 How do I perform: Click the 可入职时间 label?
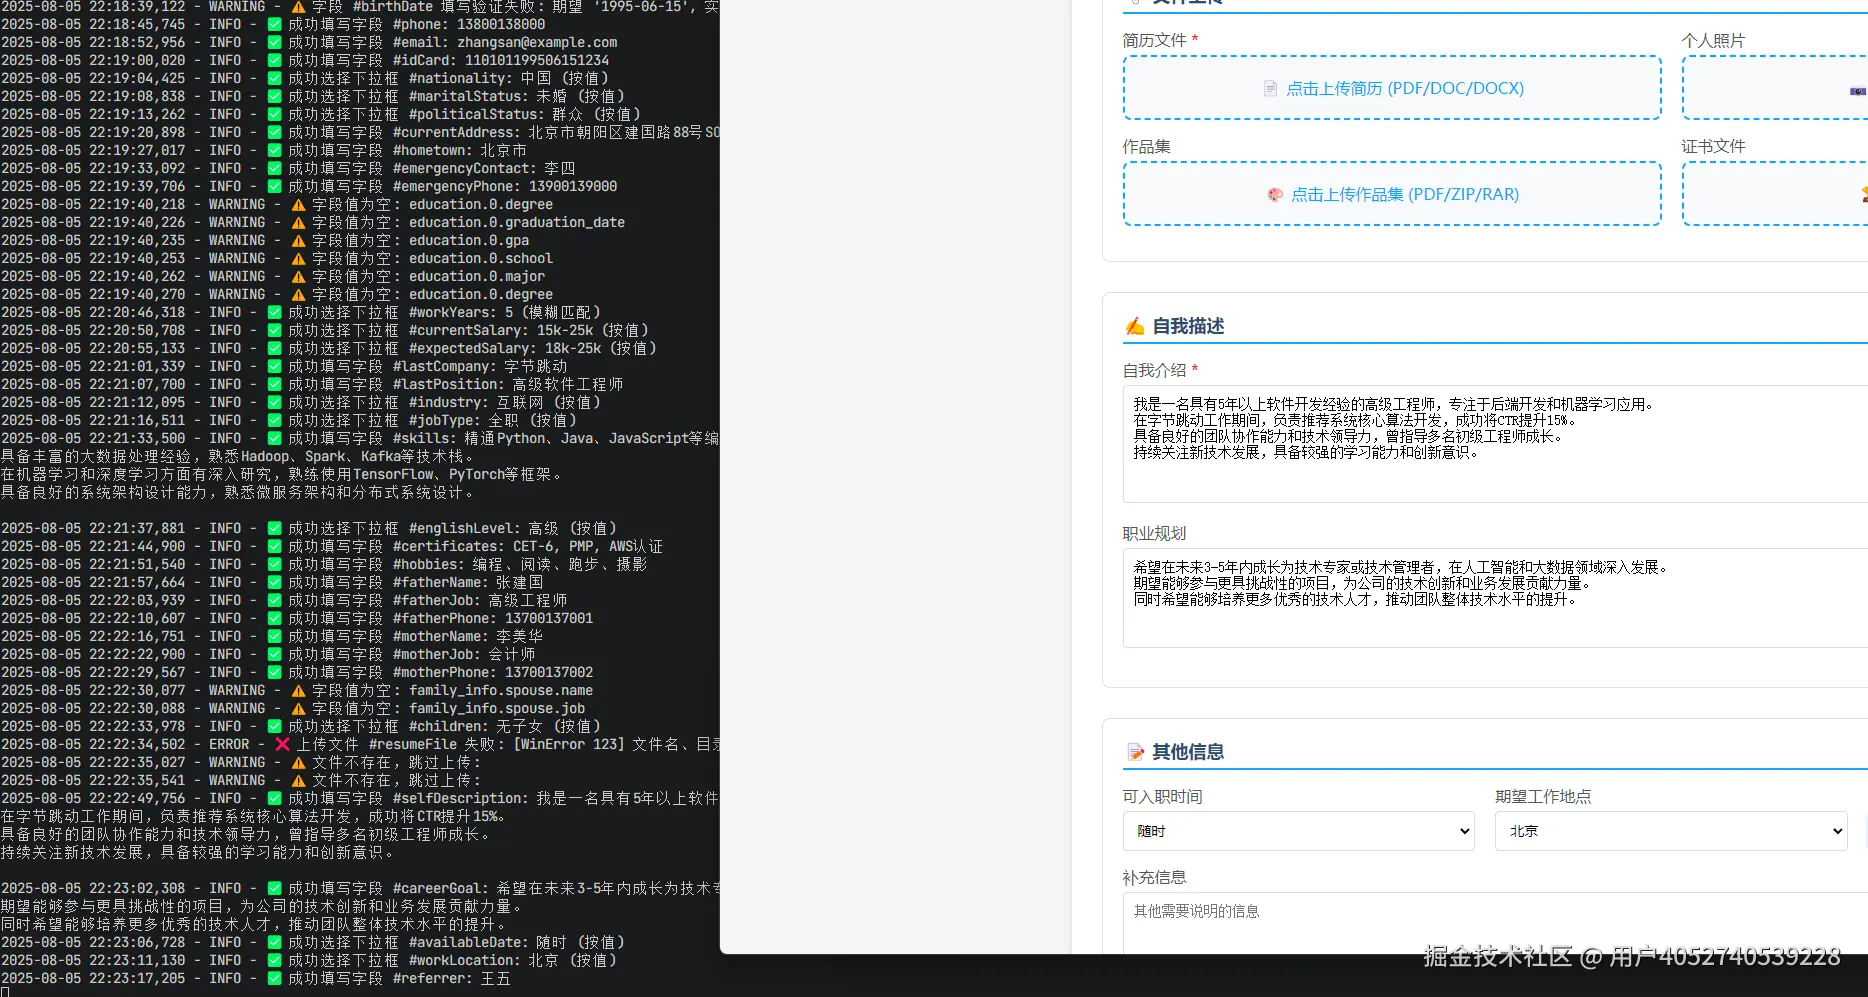click(x=1162, y=796)
